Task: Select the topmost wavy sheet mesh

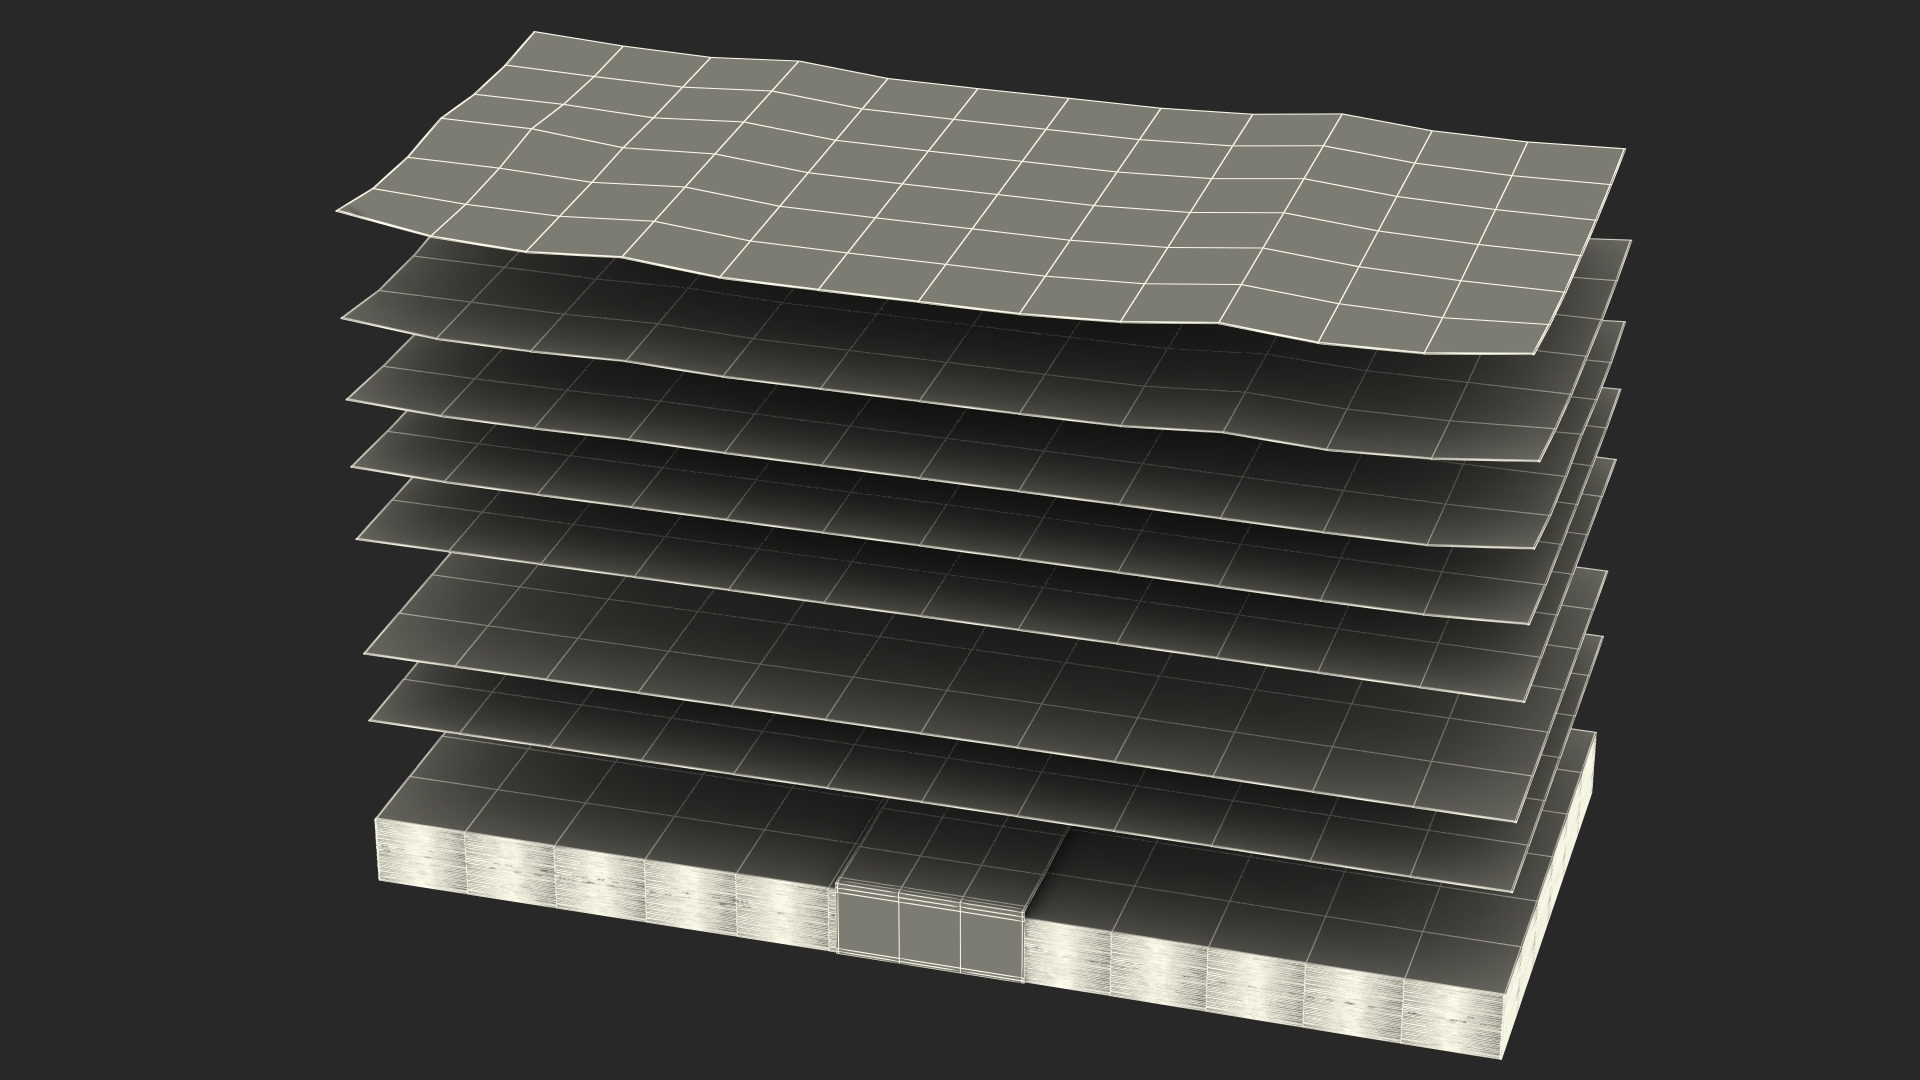Action: click(x=980, y=193)
